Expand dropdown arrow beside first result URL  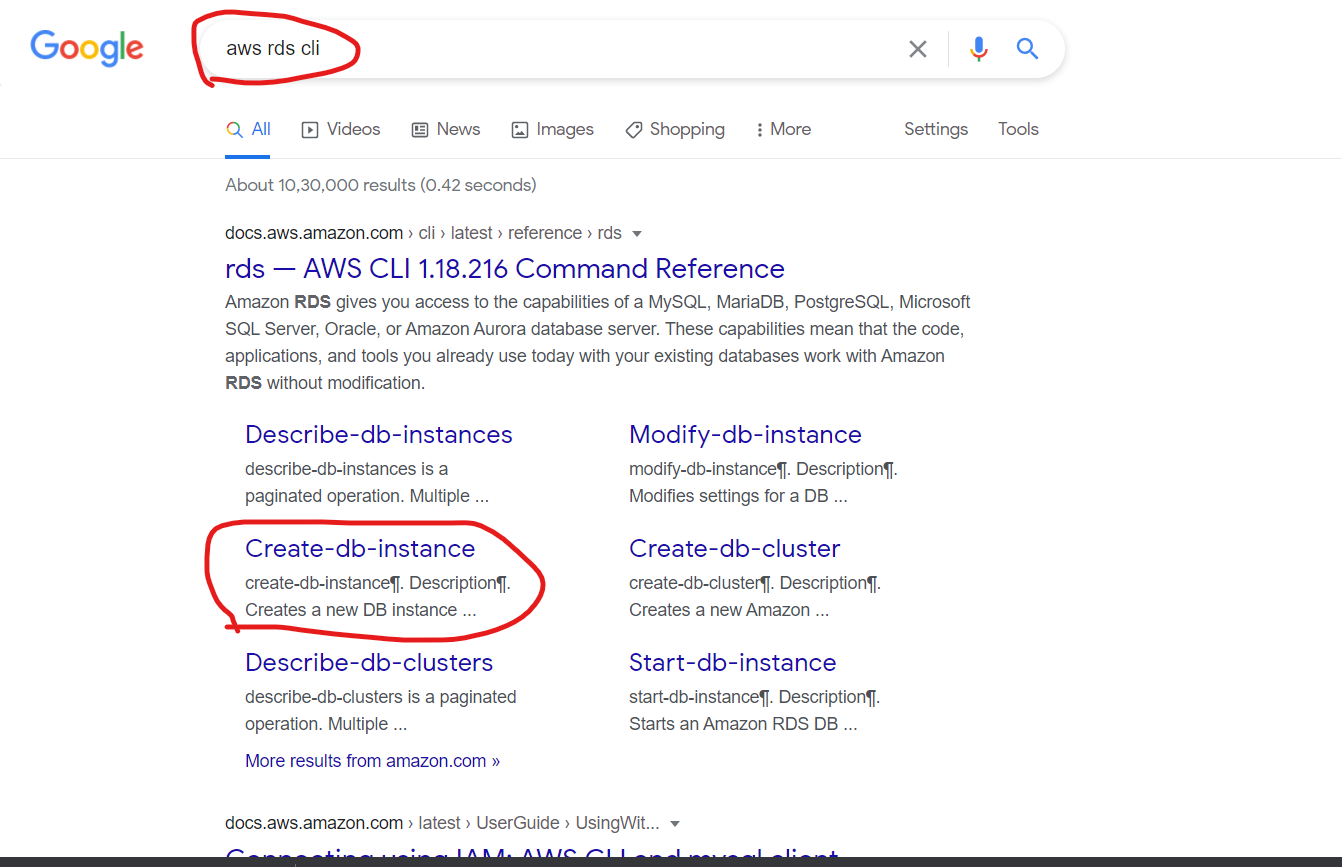637,234
